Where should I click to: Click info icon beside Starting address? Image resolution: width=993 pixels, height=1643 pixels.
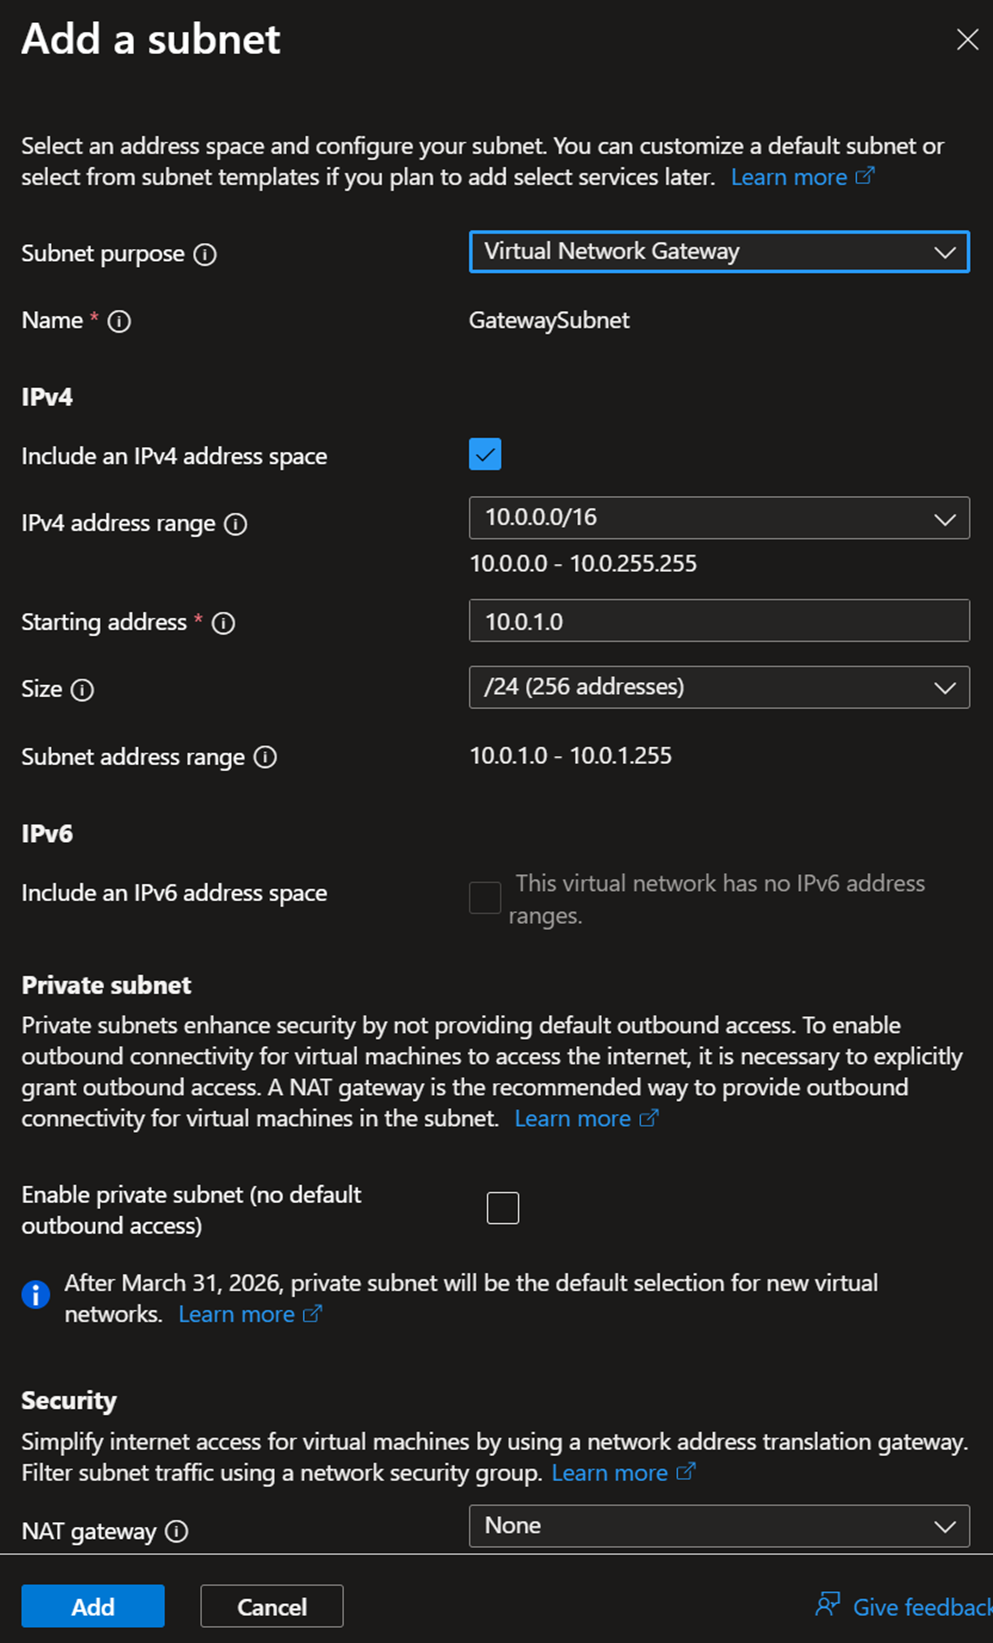pos(224,623)
